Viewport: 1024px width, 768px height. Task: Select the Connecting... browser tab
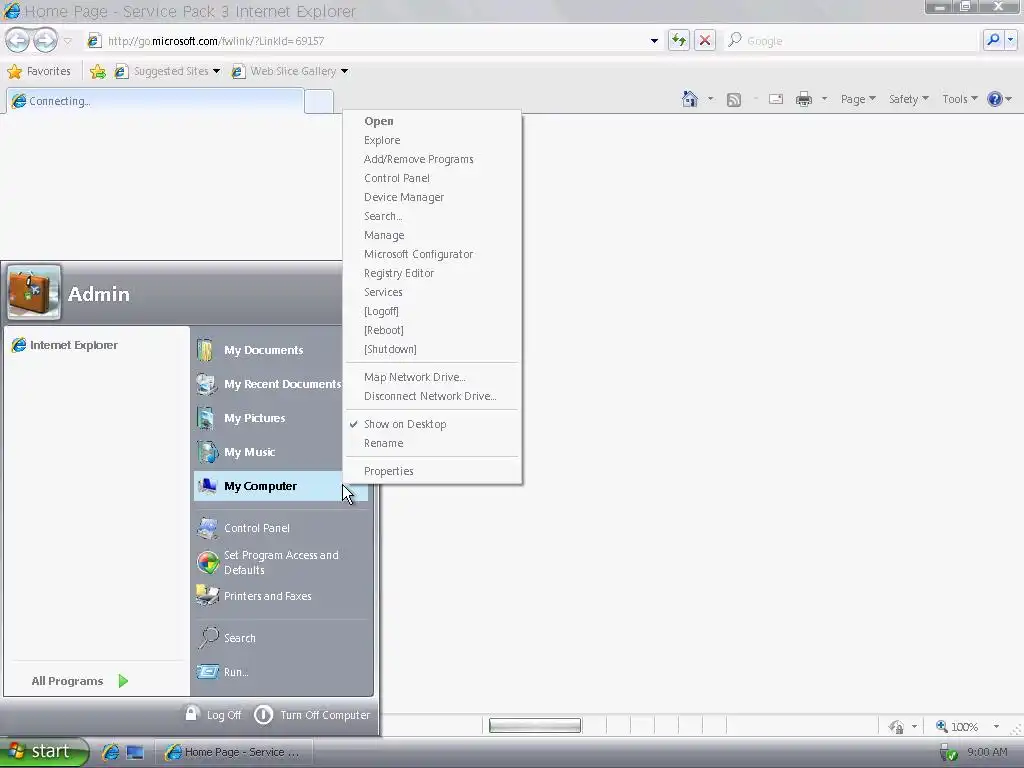(155, 101)
